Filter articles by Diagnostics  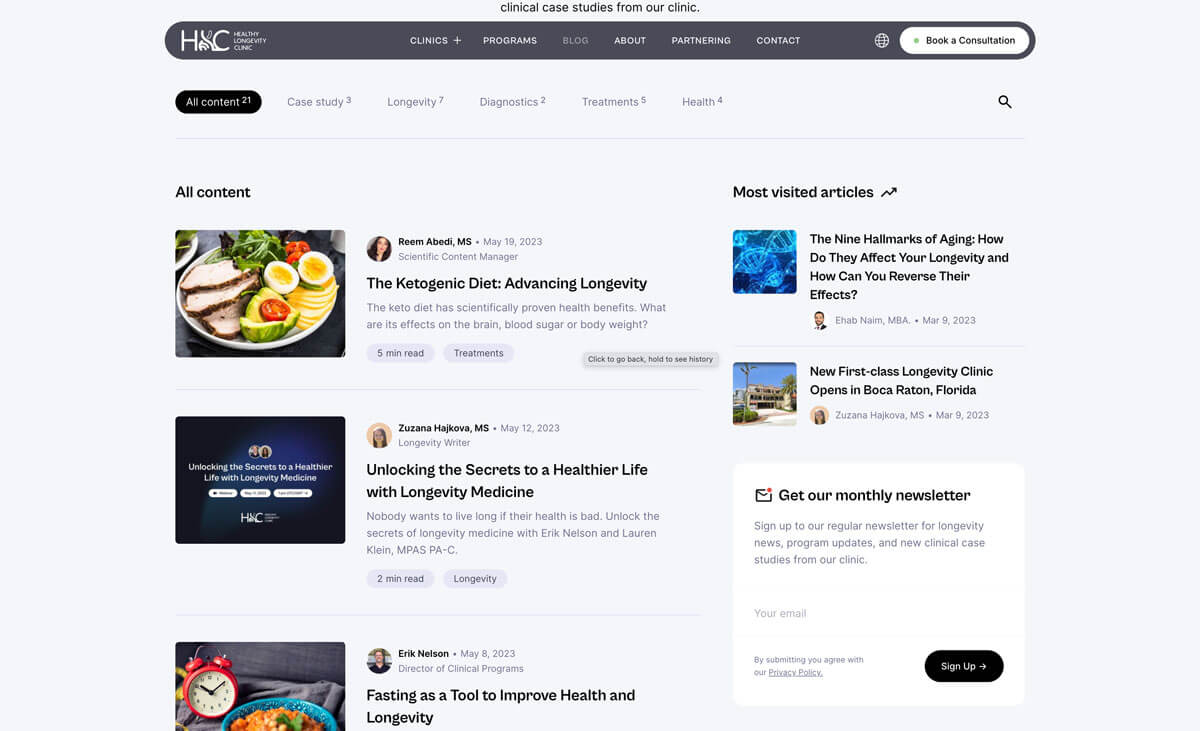coord(512,102)
